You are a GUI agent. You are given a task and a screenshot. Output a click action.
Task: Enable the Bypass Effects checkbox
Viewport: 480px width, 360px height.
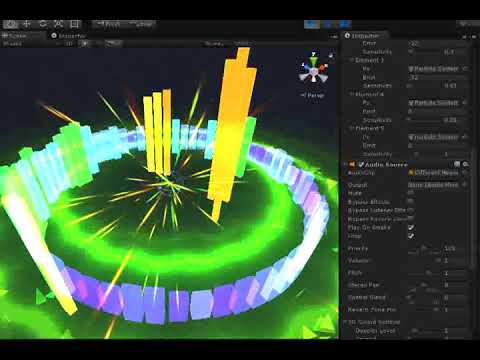tap(411, 202)
